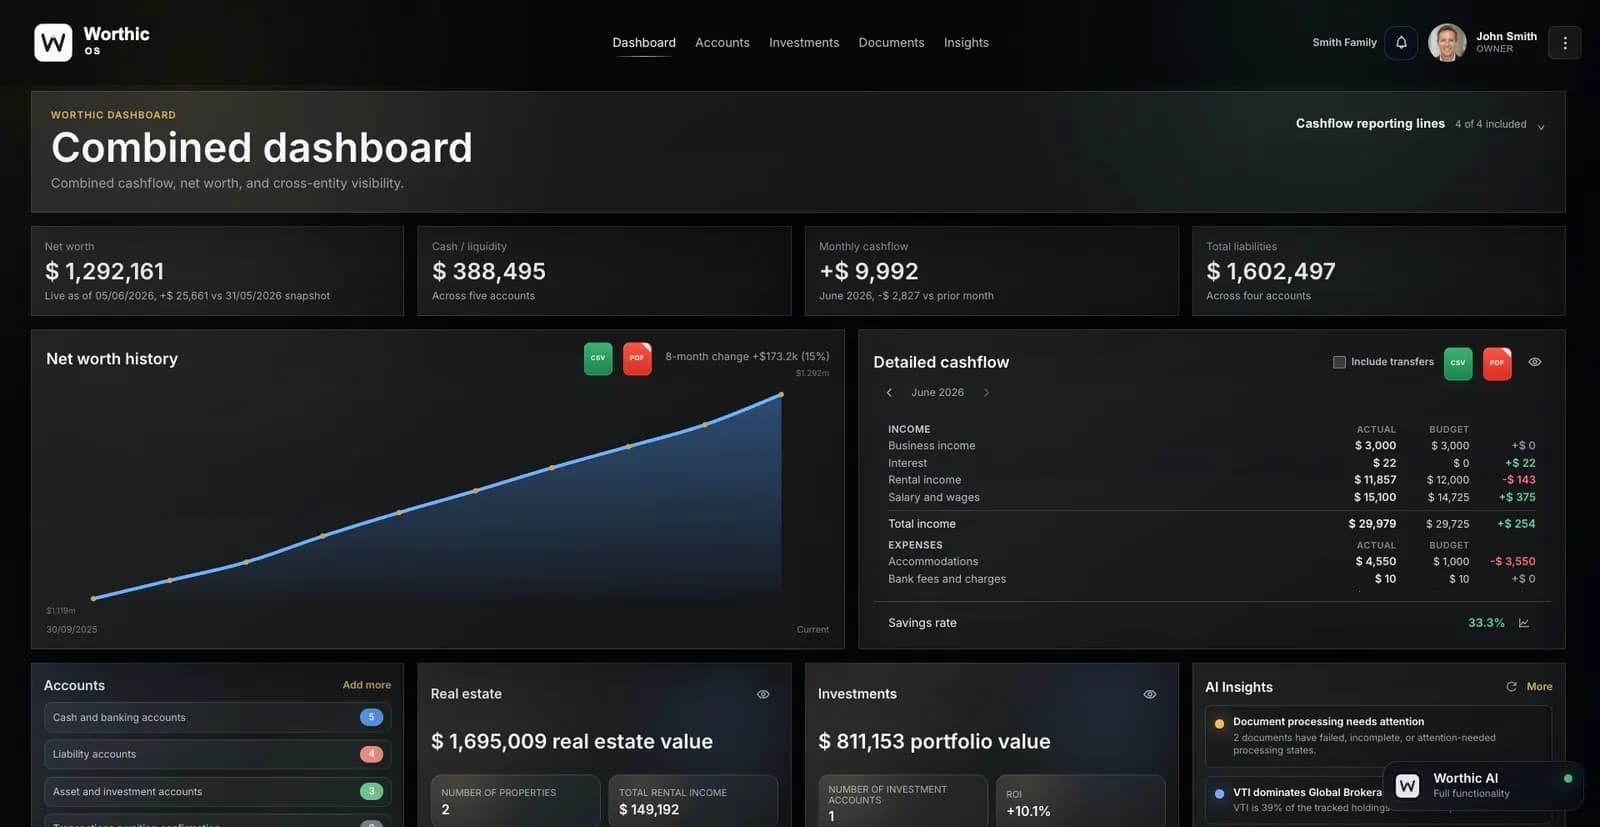Click the 33.3% savings rate value
Screen dimensions: 1600x827
(1486, 623)
